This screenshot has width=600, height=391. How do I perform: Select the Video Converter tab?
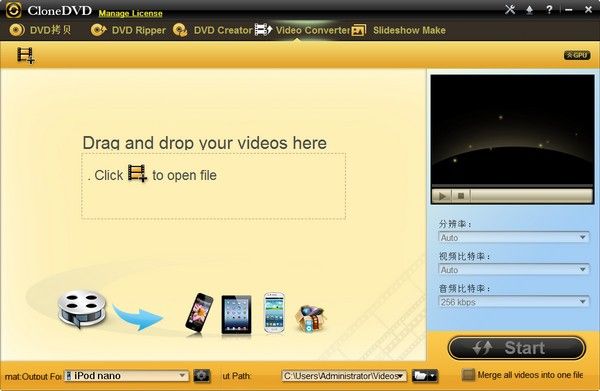point(302,30)
